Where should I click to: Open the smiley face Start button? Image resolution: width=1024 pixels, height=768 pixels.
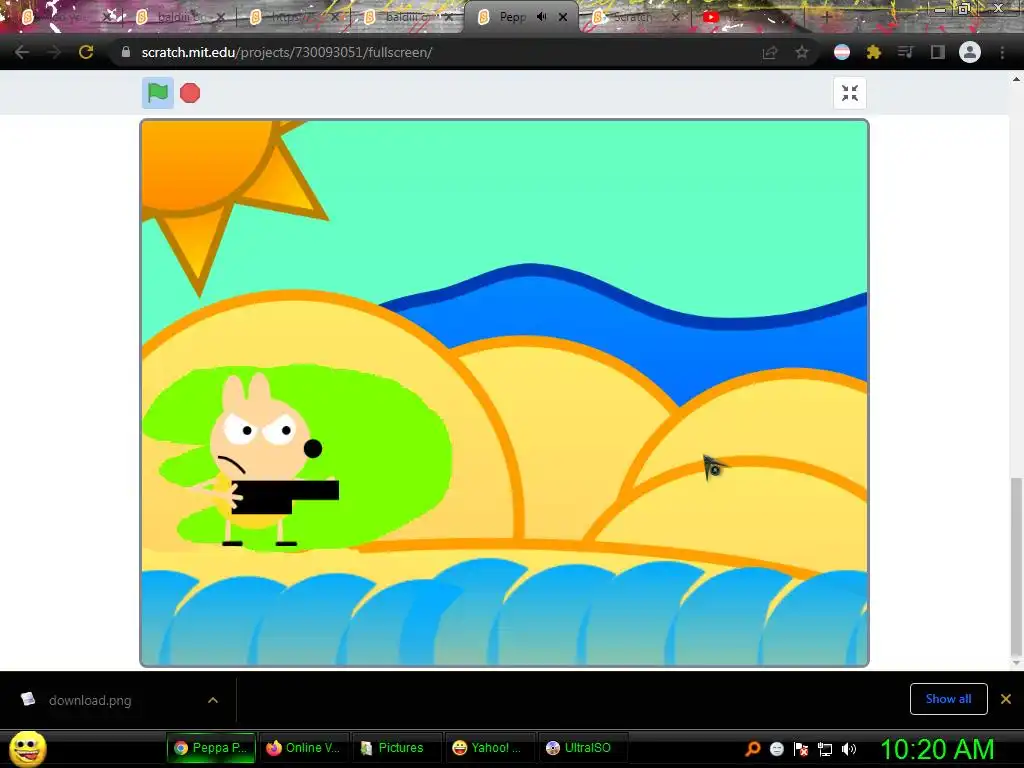[x=28, y=748]
